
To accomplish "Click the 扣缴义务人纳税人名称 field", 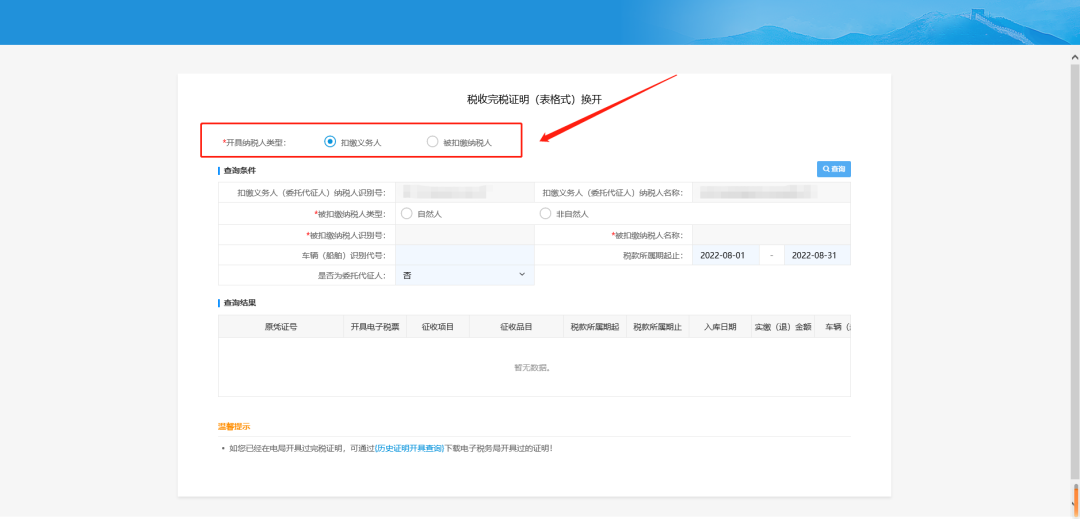I will [771, 193].
